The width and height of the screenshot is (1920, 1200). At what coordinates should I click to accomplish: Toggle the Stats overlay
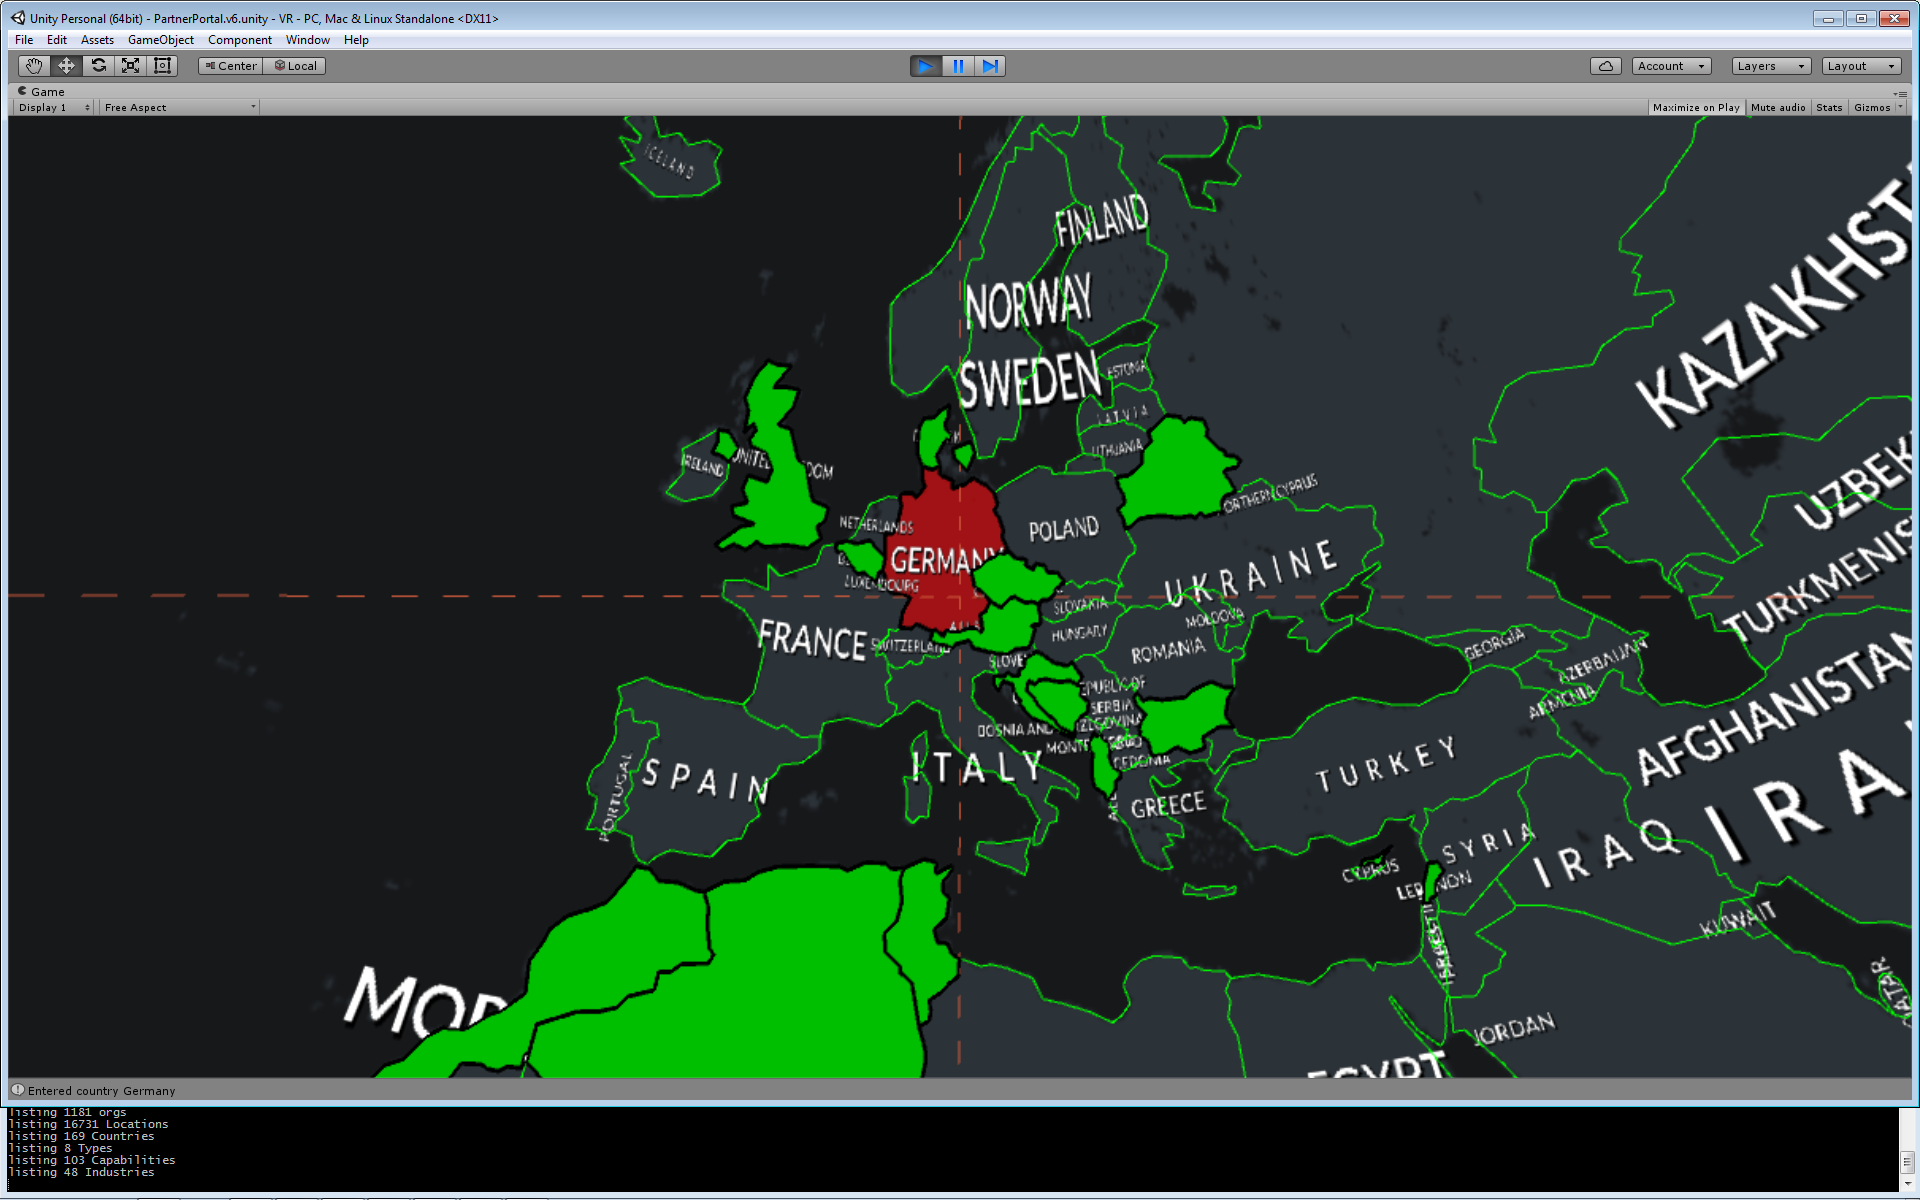tap(1828, 108)
